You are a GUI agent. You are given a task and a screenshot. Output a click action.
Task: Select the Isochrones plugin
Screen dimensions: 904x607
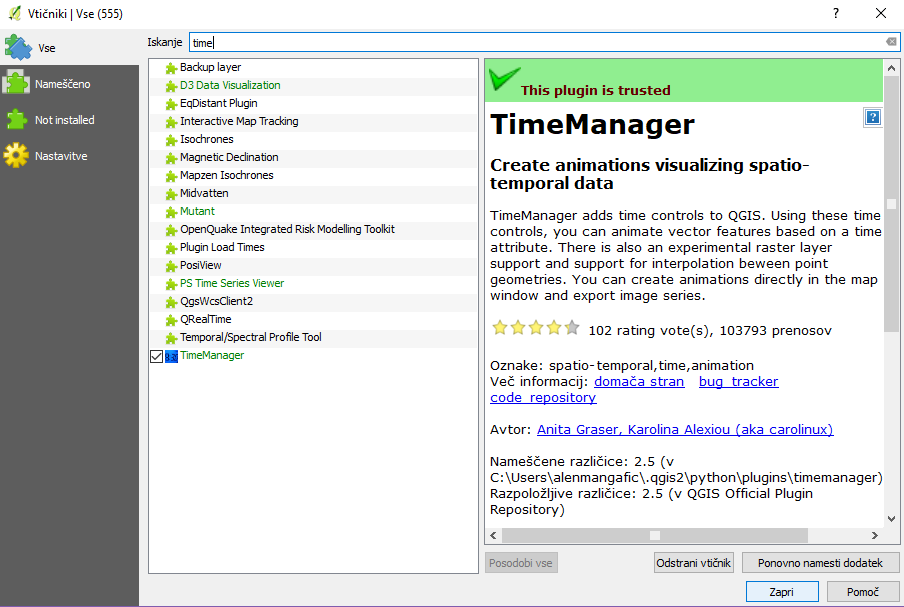[x=313, y=139]
